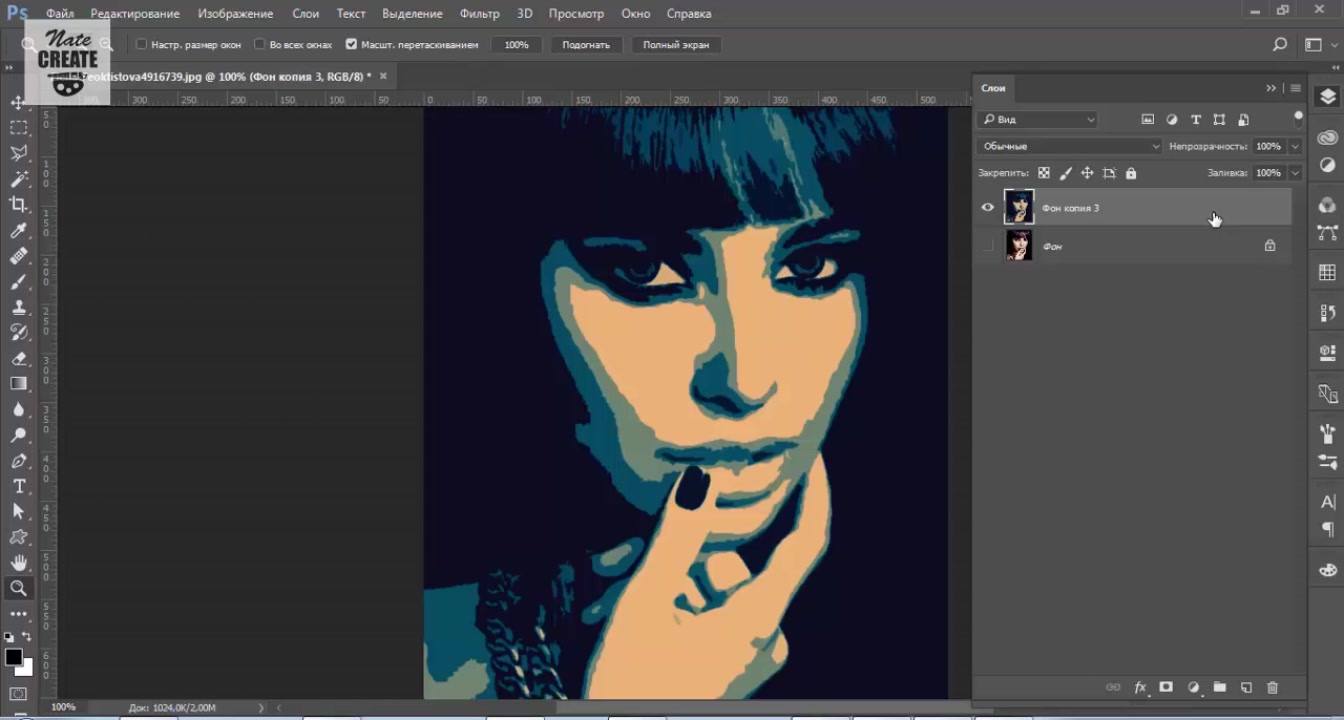1344x720 pixels.
Task: Create new adjustment layer icon
Action: (x=1193, y=688)
